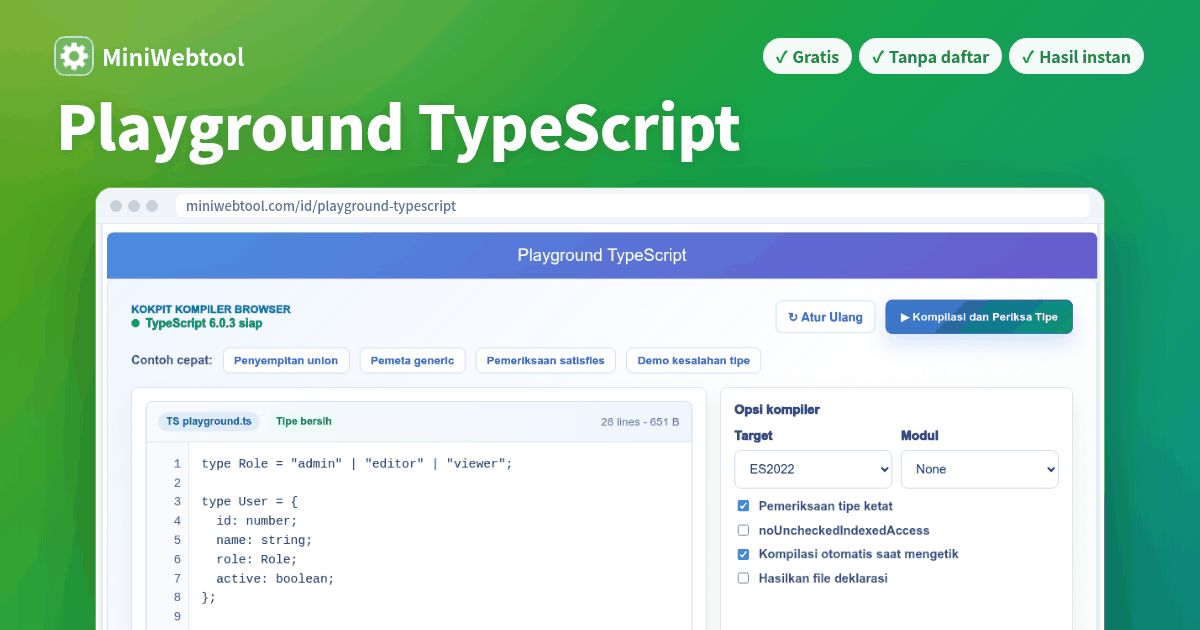Click code line 1 type Role declaration
This screenshot has width=1200, height=630.
tap(357, 463)
